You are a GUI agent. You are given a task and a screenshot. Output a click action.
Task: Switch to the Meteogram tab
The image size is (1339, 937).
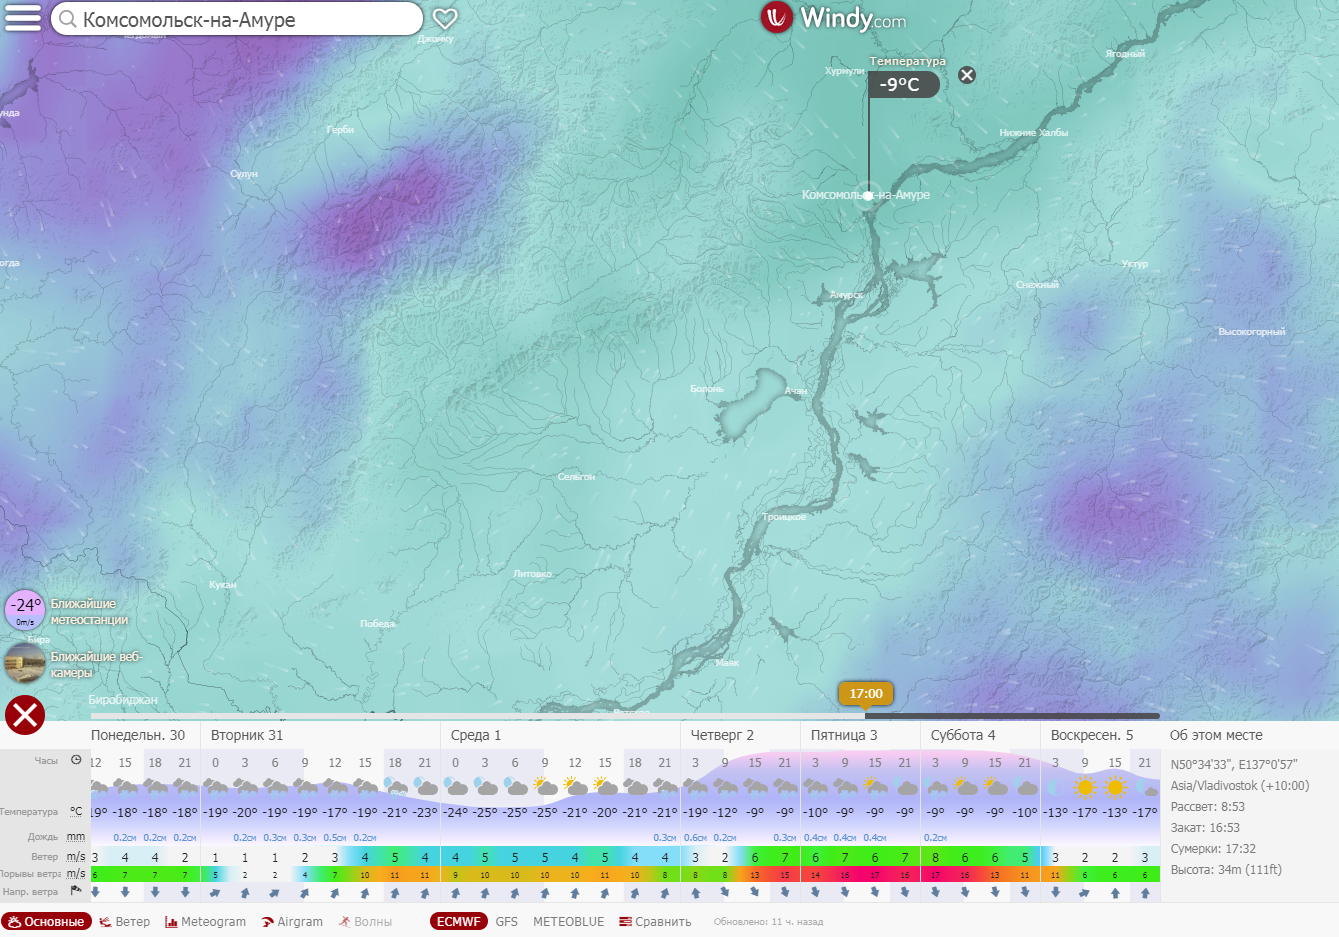click(205, 922)
